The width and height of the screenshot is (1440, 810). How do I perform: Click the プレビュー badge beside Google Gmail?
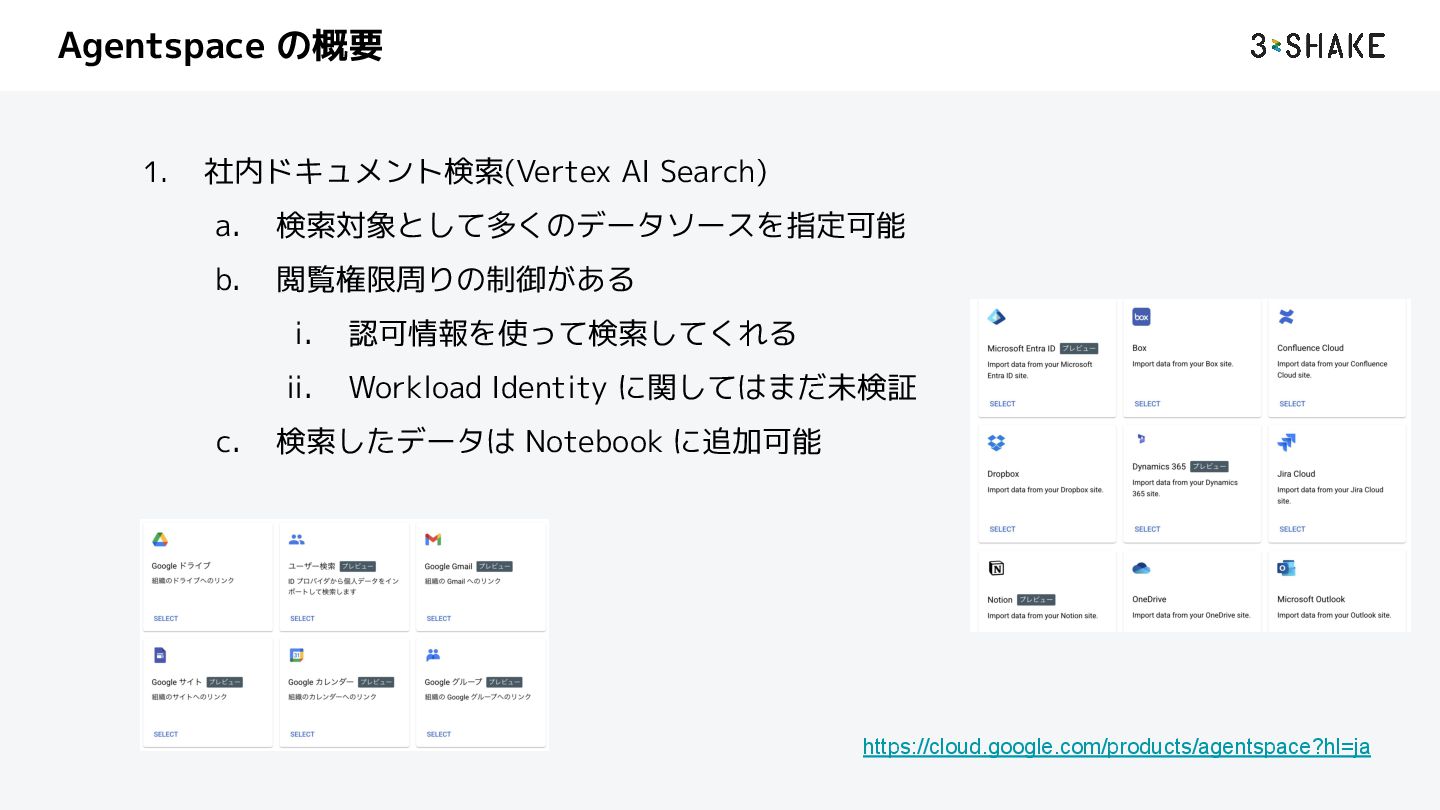click(x=494, y=566)
